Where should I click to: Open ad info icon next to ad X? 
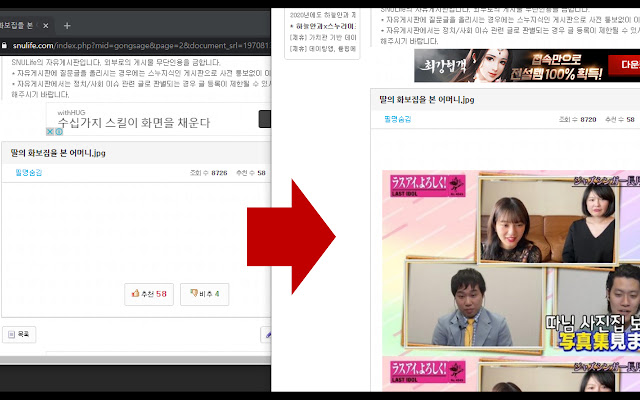point(59,131)
